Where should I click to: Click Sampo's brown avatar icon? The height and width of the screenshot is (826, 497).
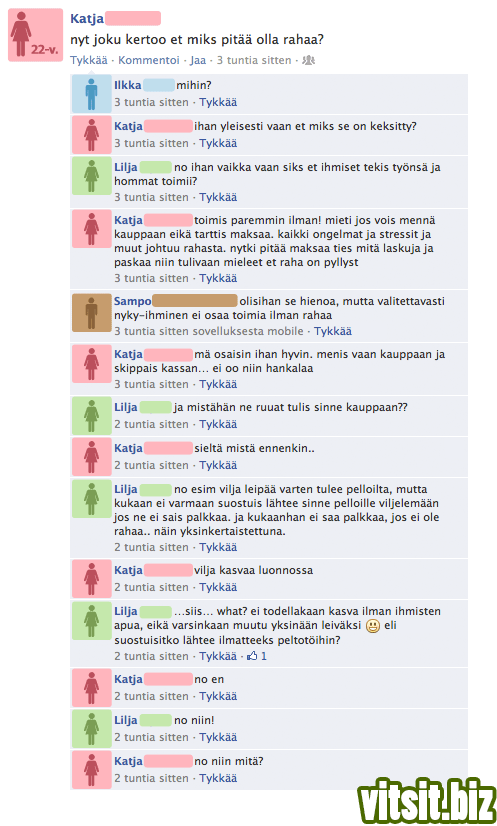tap(92, 313)
